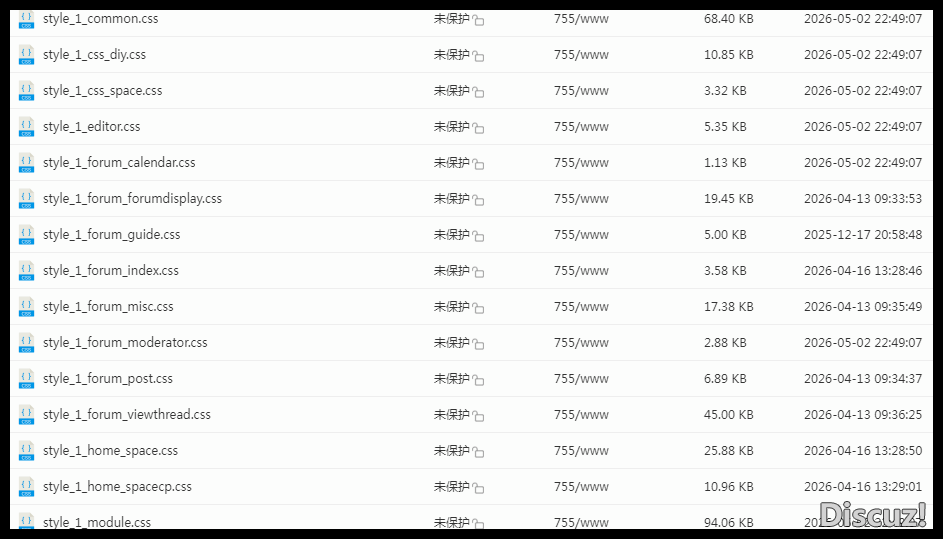Image resolution: width=943 pixels, height=539 pixels.
Task: Click the style_1_module.css file name
Action: 97,522
